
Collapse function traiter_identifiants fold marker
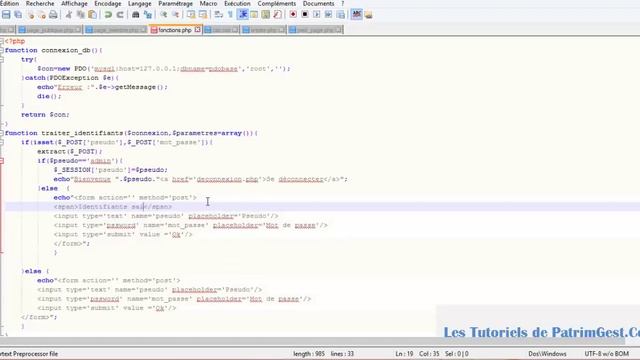(2, 133)
